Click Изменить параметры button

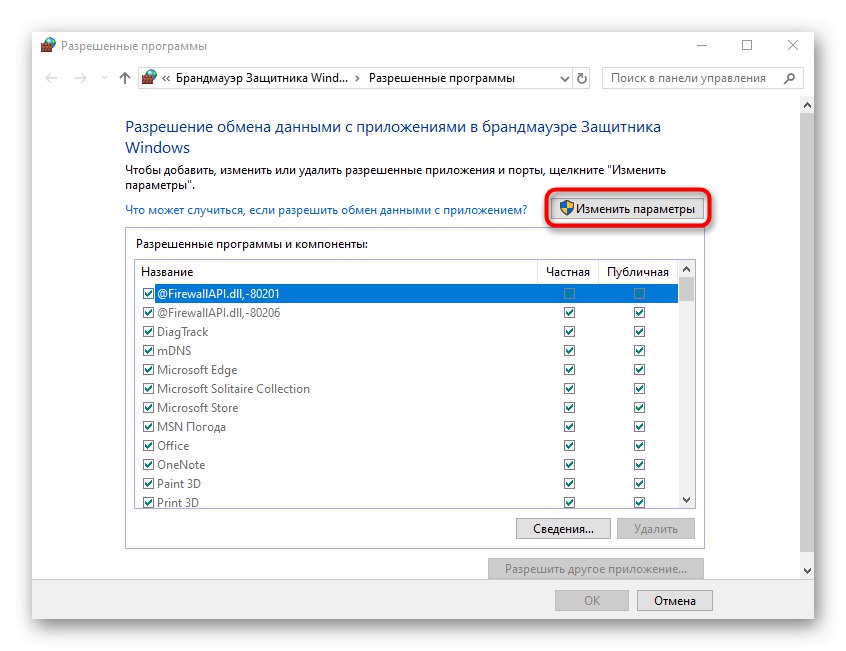(627, 209)
